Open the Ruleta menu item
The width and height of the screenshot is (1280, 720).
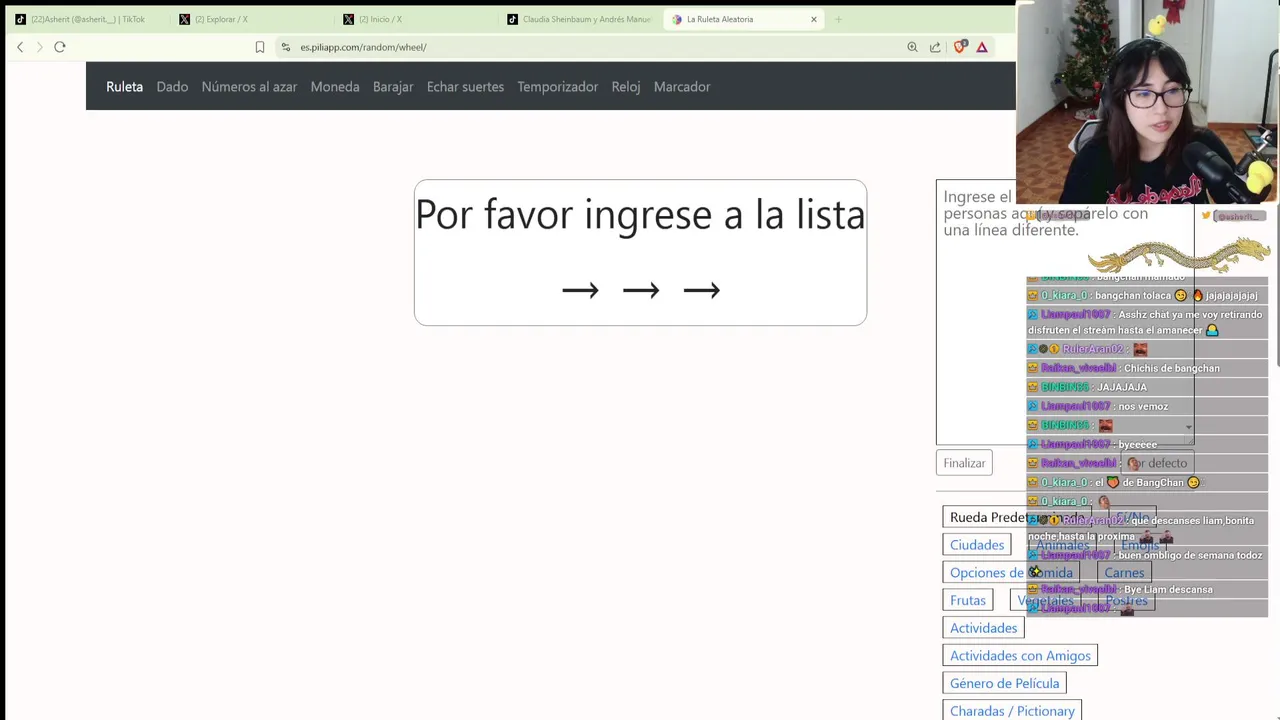click(125, 87)
